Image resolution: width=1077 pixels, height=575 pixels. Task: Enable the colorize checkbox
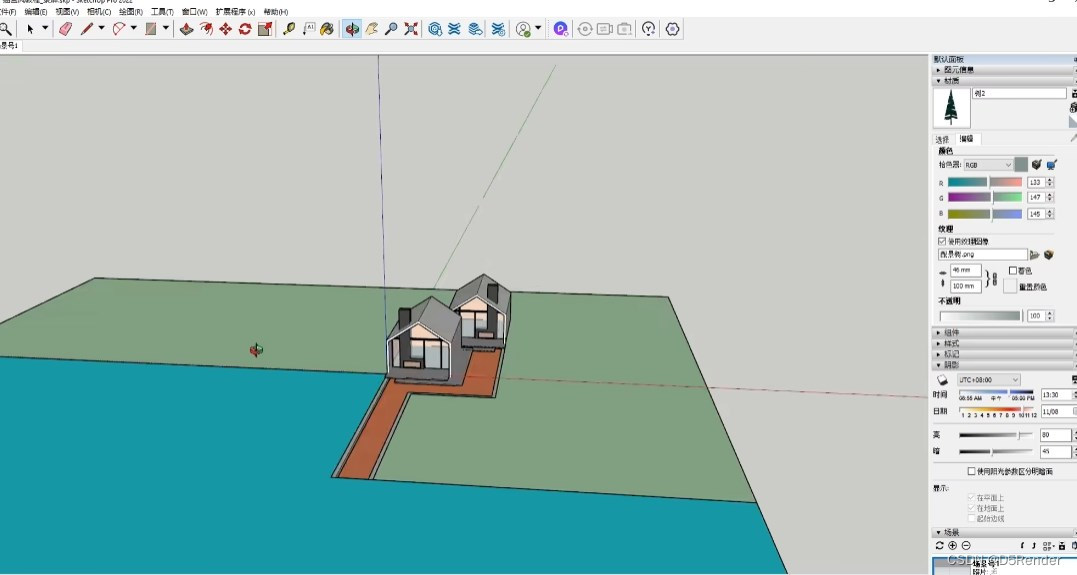tap(1012, 271)
